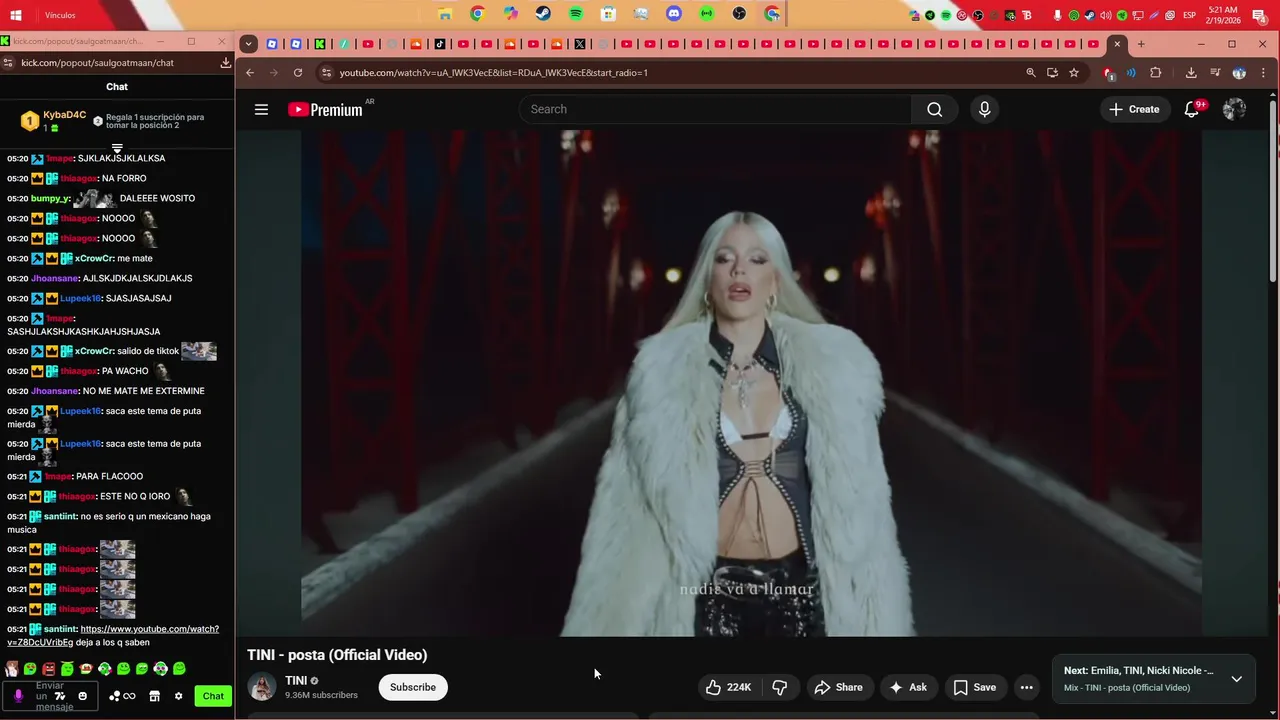This screenshot has width=1280, height=720.
Task: Open Kick chat settings gear
Action: (x=179, y=696)
